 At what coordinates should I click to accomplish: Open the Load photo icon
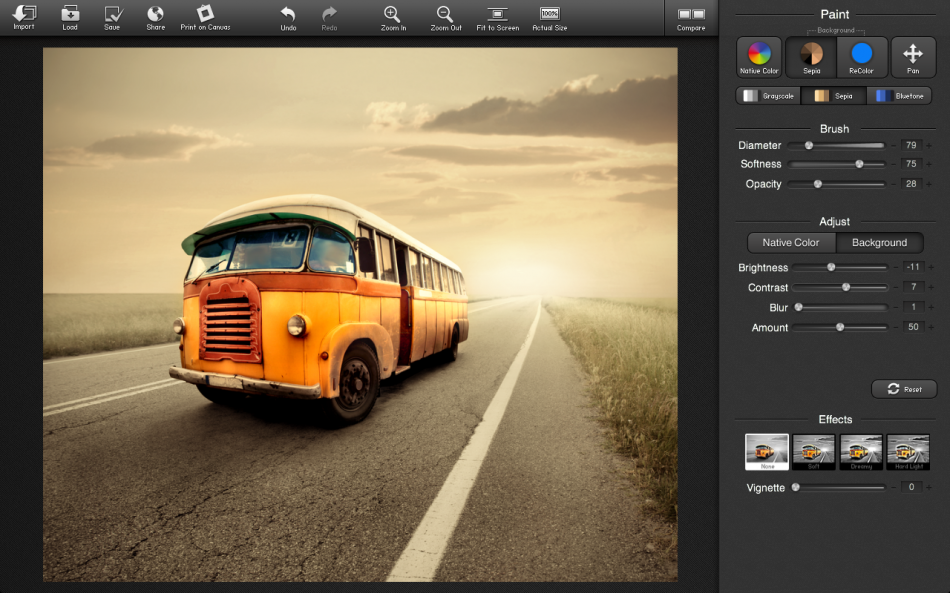tap(70, 15)
